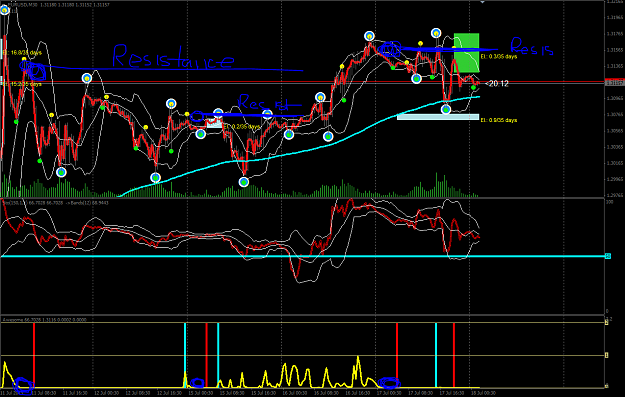
Task: Select the small light-blue rectangle beside 'EI: 0.2/35 days'
Action: pos(214,124)
